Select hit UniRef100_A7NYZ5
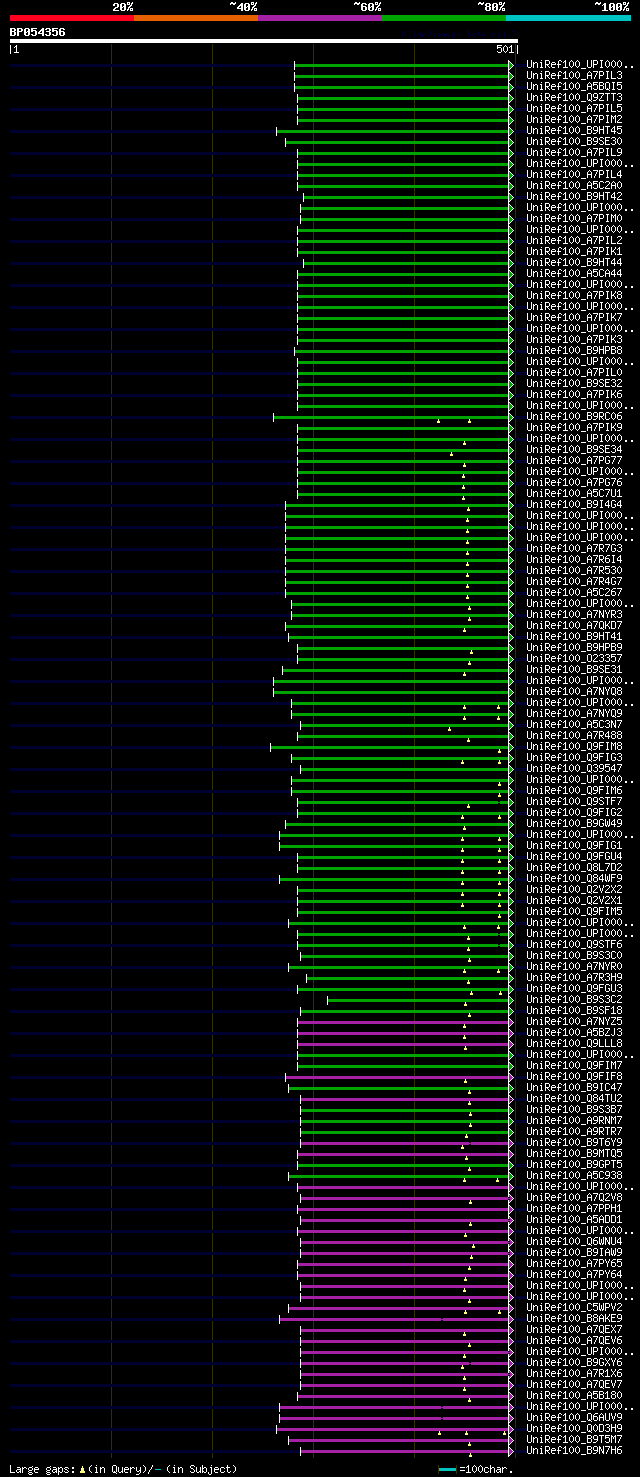The image size is (640, 1477). coord(574,1021)
